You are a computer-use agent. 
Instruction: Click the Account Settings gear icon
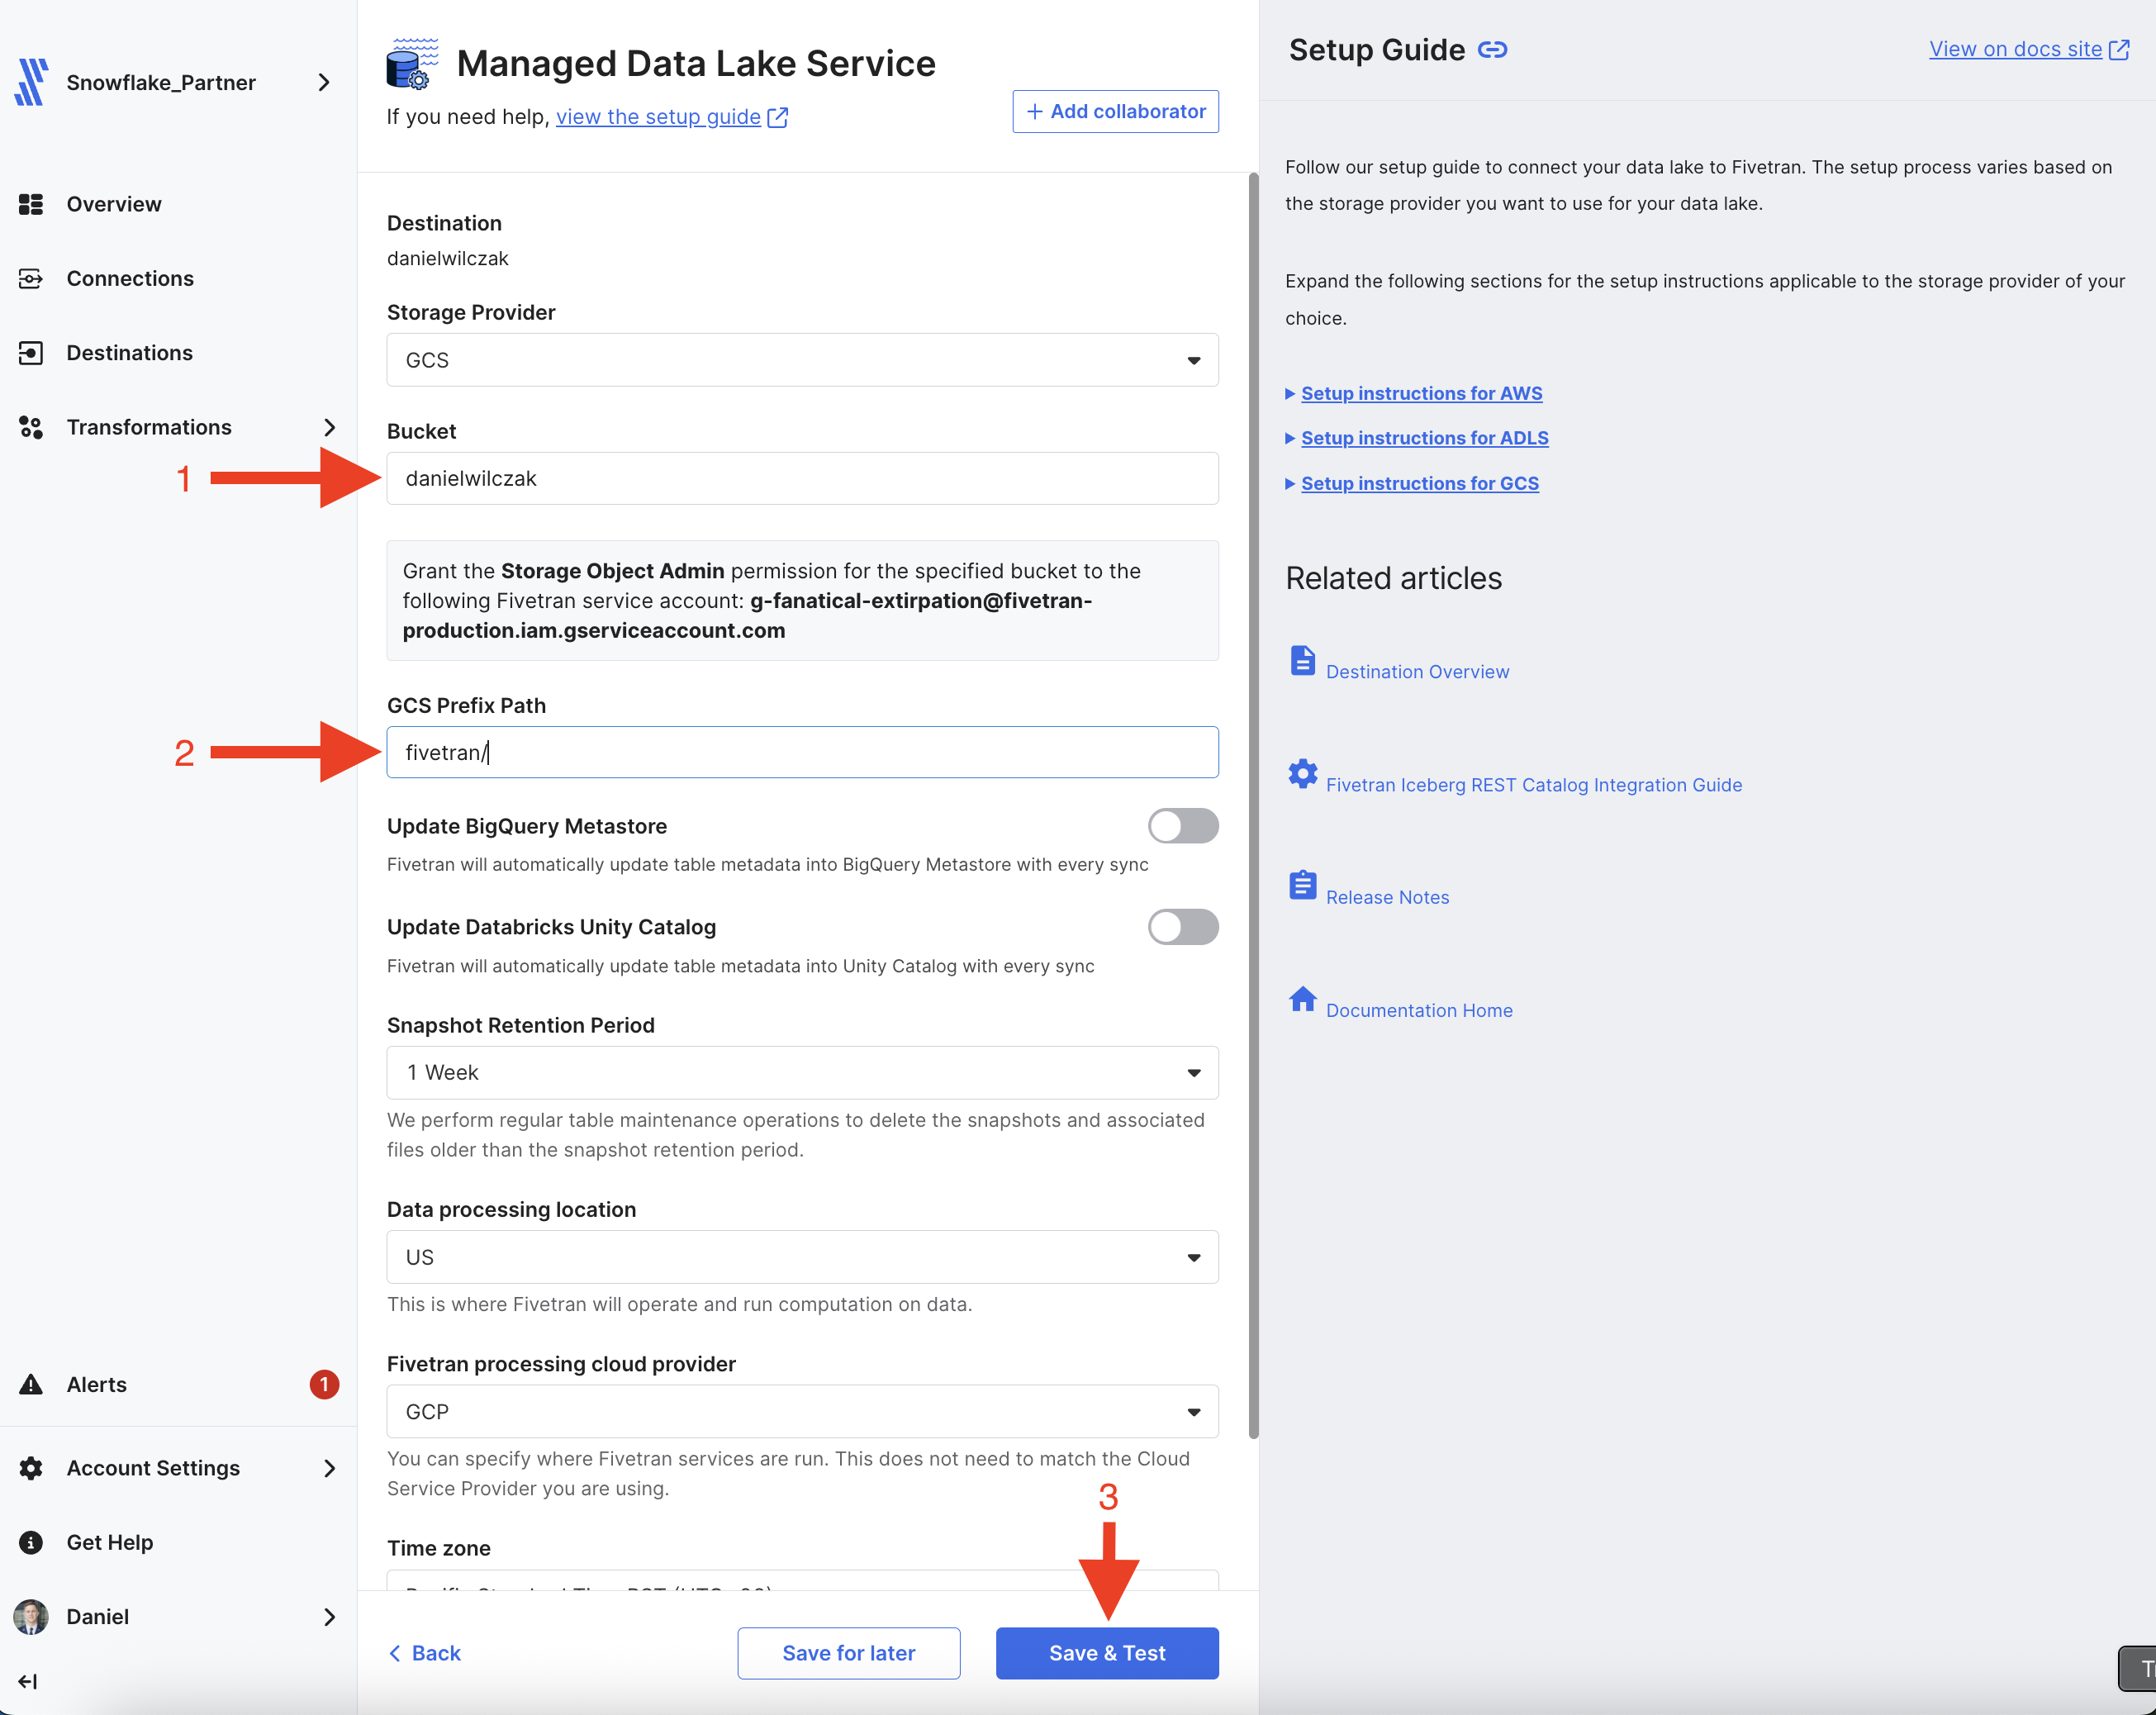point(31,1468)
